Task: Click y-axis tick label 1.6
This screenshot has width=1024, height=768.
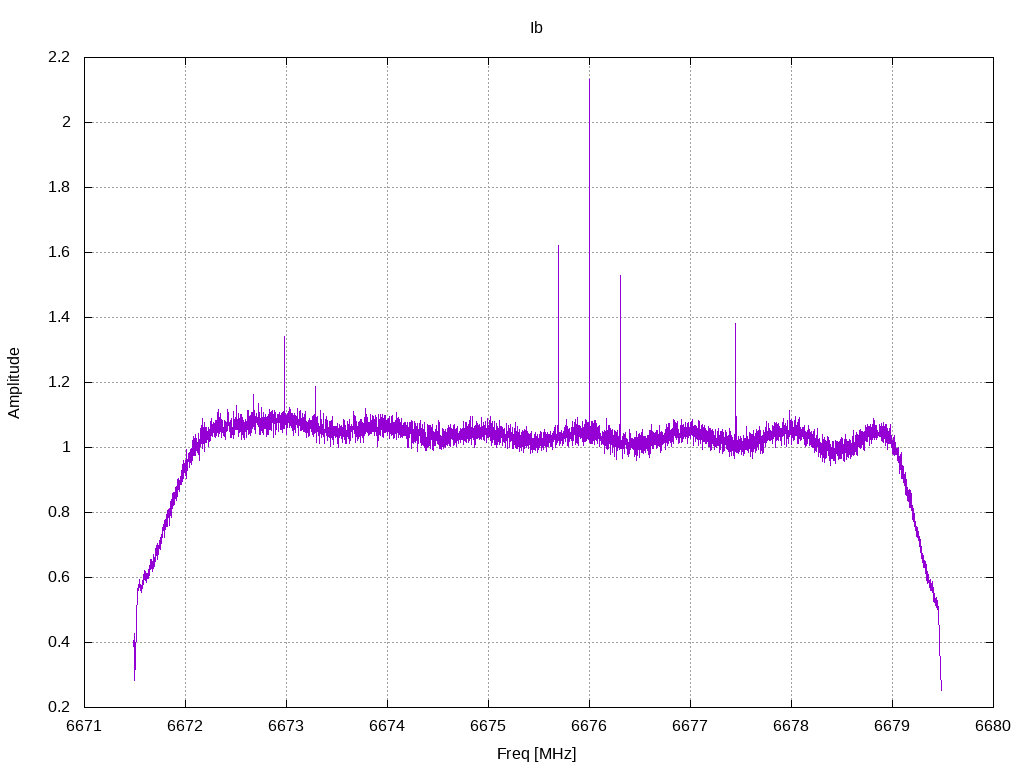Action: point(59,252)
